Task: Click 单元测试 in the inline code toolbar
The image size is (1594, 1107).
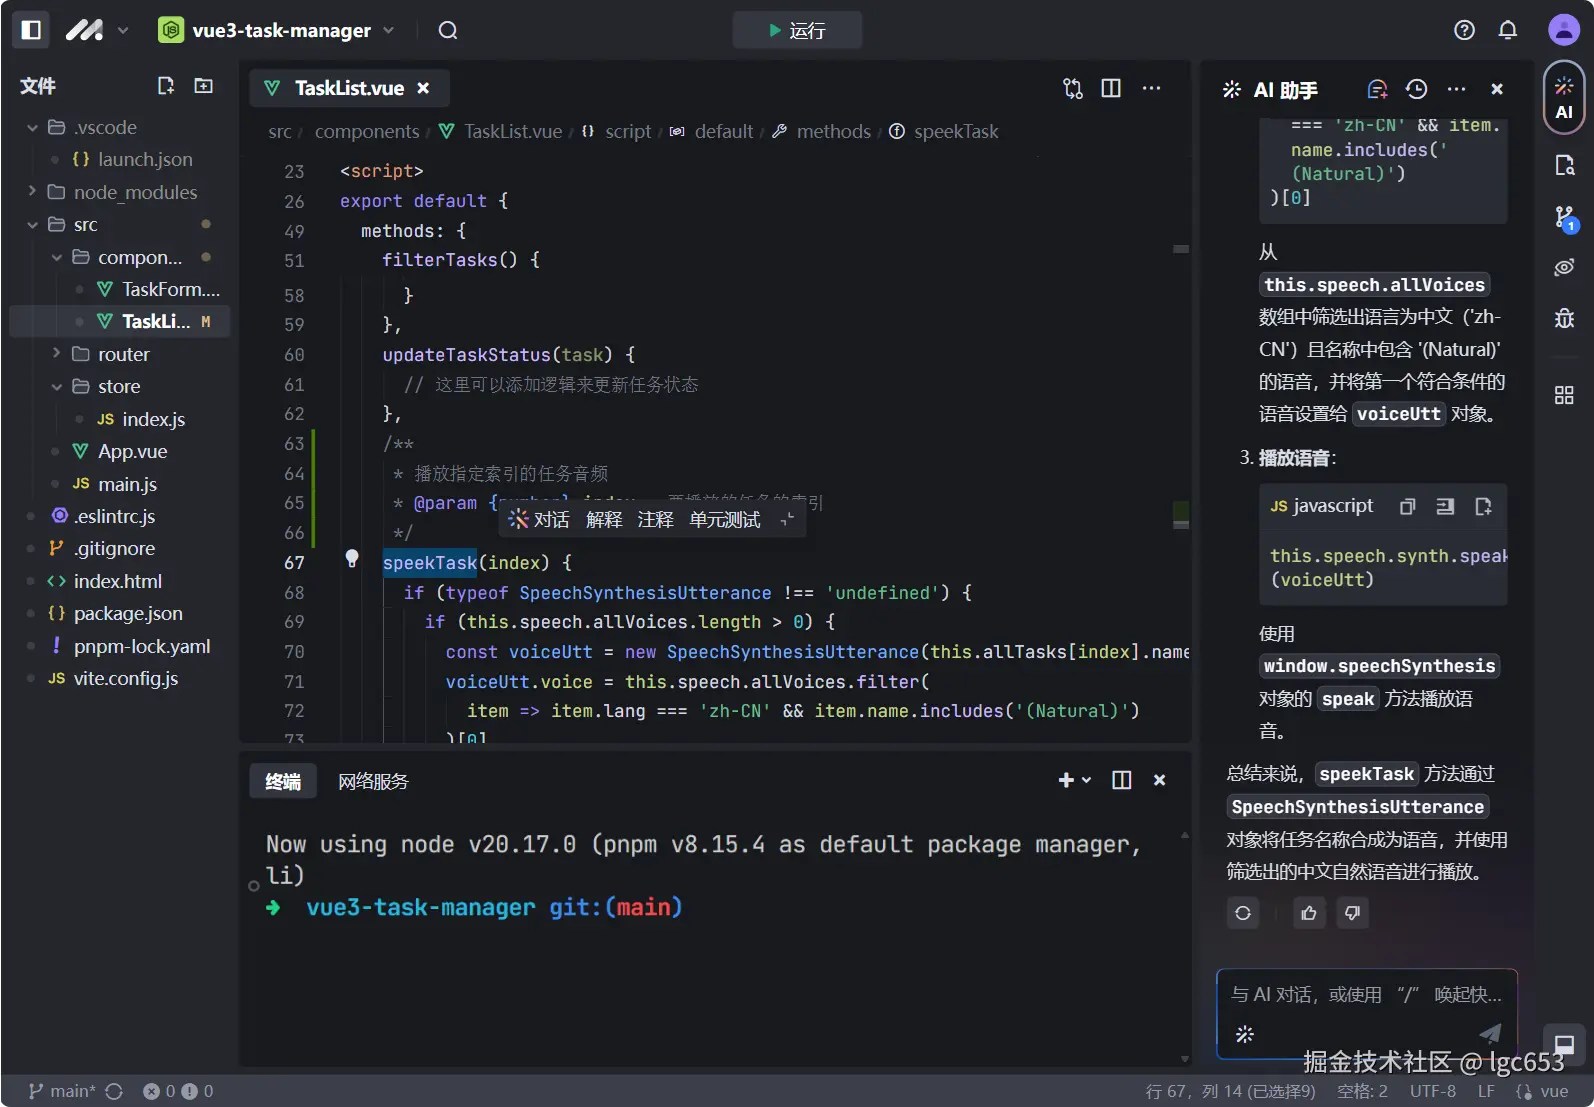Action: click(x=724, y=520)
